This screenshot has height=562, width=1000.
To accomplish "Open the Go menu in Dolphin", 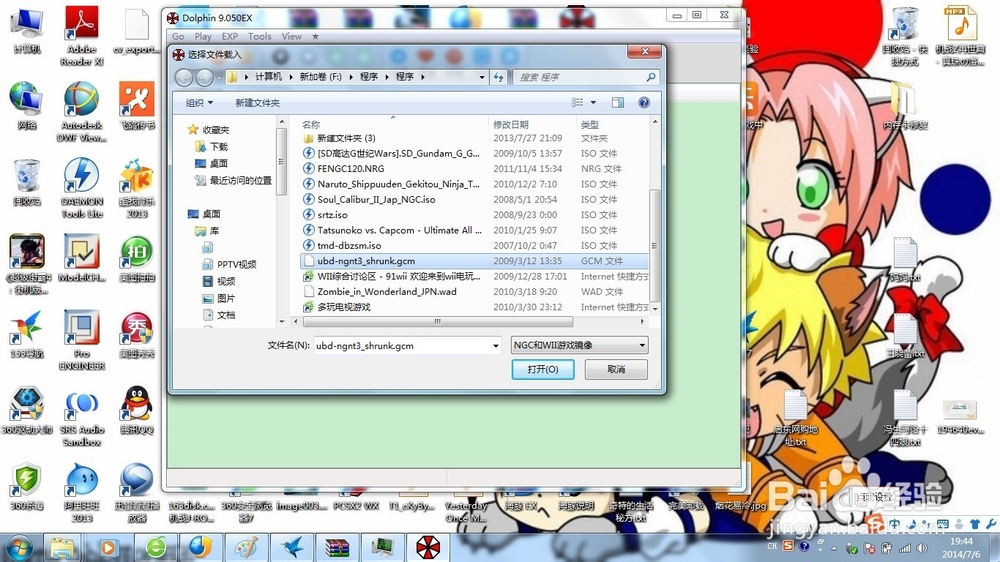I will 178,36.
